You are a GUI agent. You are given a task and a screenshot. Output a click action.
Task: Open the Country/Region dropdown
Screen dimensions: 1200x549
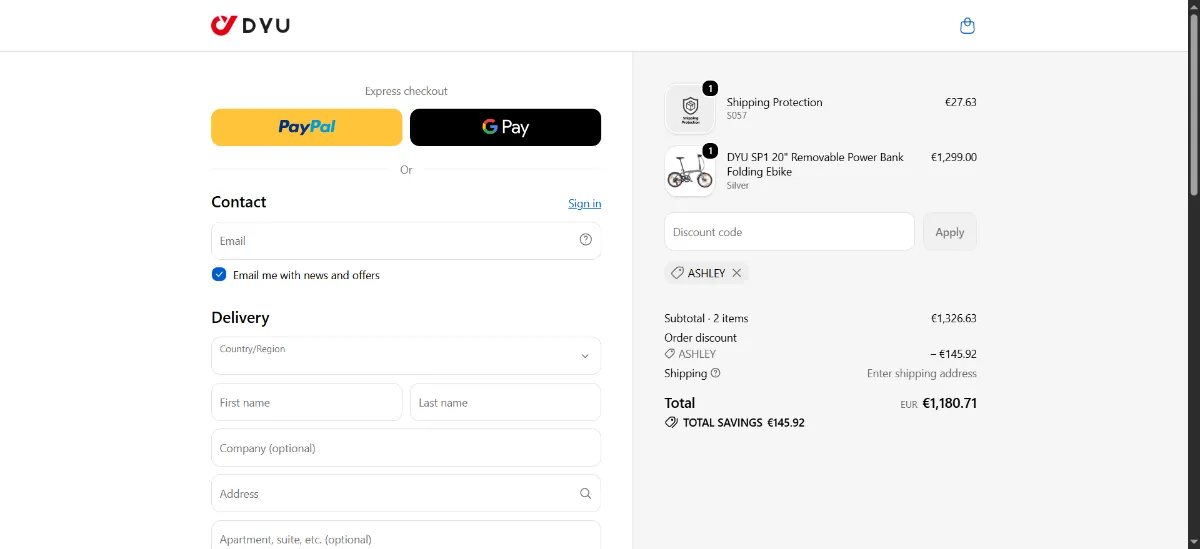tap(406, 356)
